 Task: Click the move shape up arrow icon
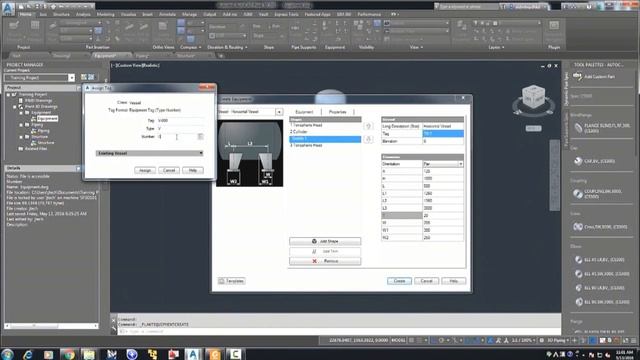[368, 126]
